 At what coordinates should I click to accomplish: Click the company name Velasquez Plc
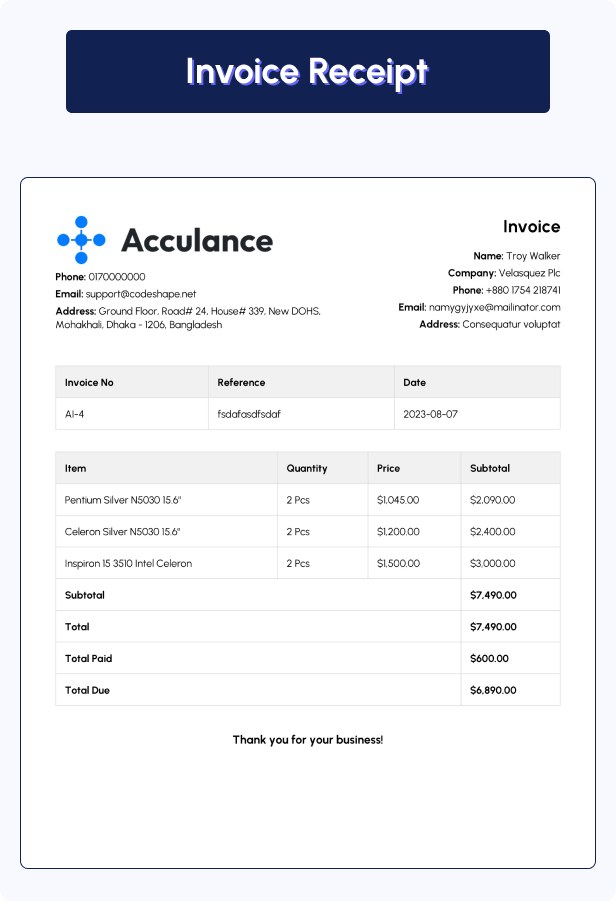529,273
